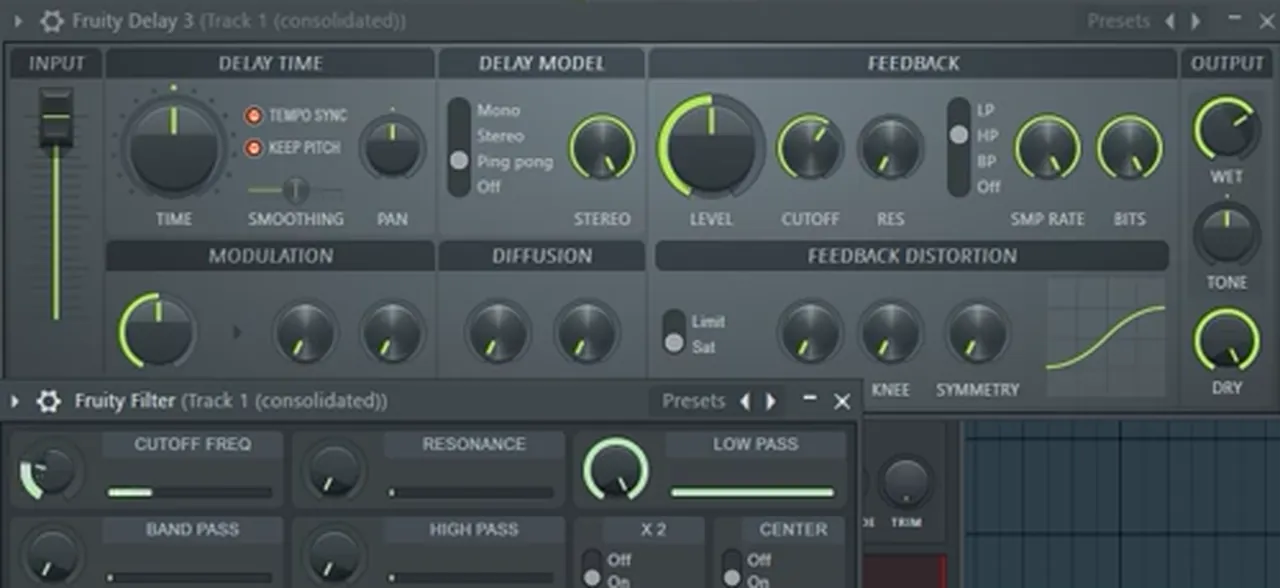Click the RESONANCE knob in Fruity Filter
The image size is (1280, 588).
(x=334, y=470)
